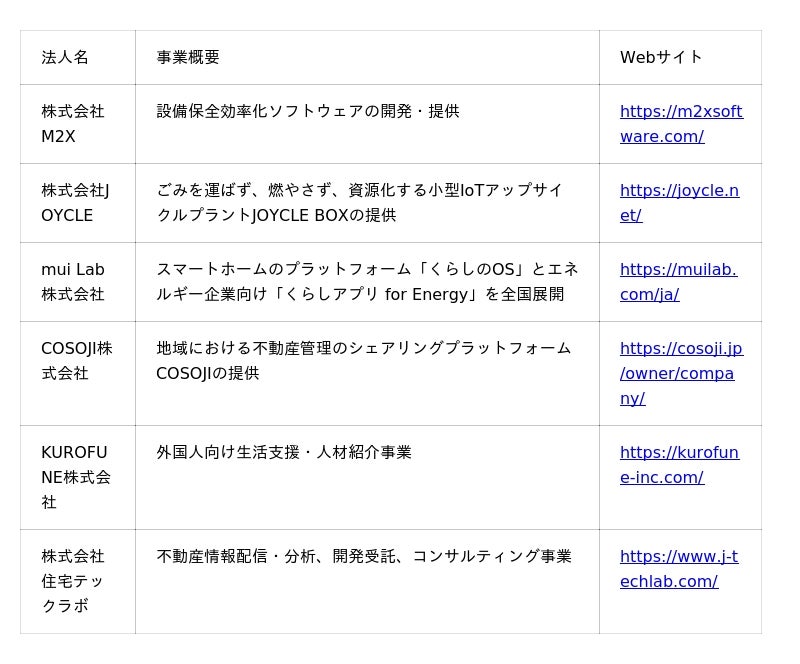Click the 株式会社住宅テックラボ name cell

coord(72,581)
